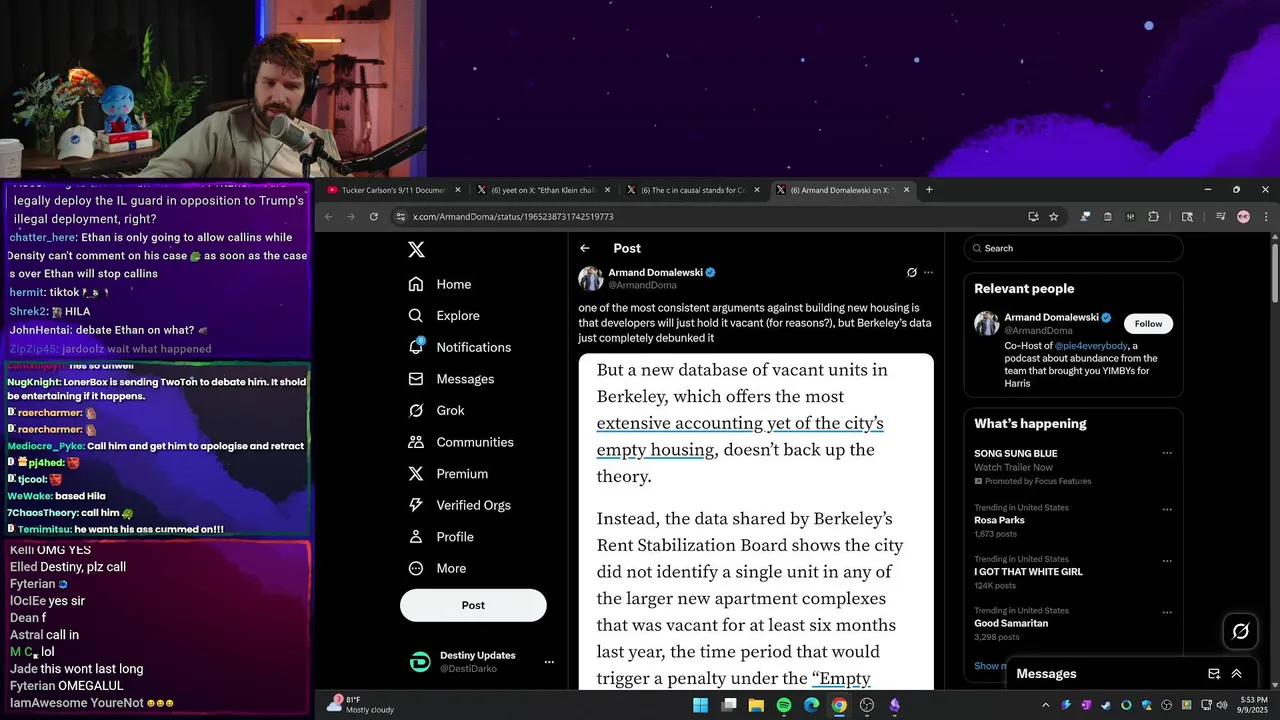Image resolution: width=1280 pixels, height=720 pixels.
Task: Open more options for Good Samaritan trend
Action: click(x=1166, y=613)
